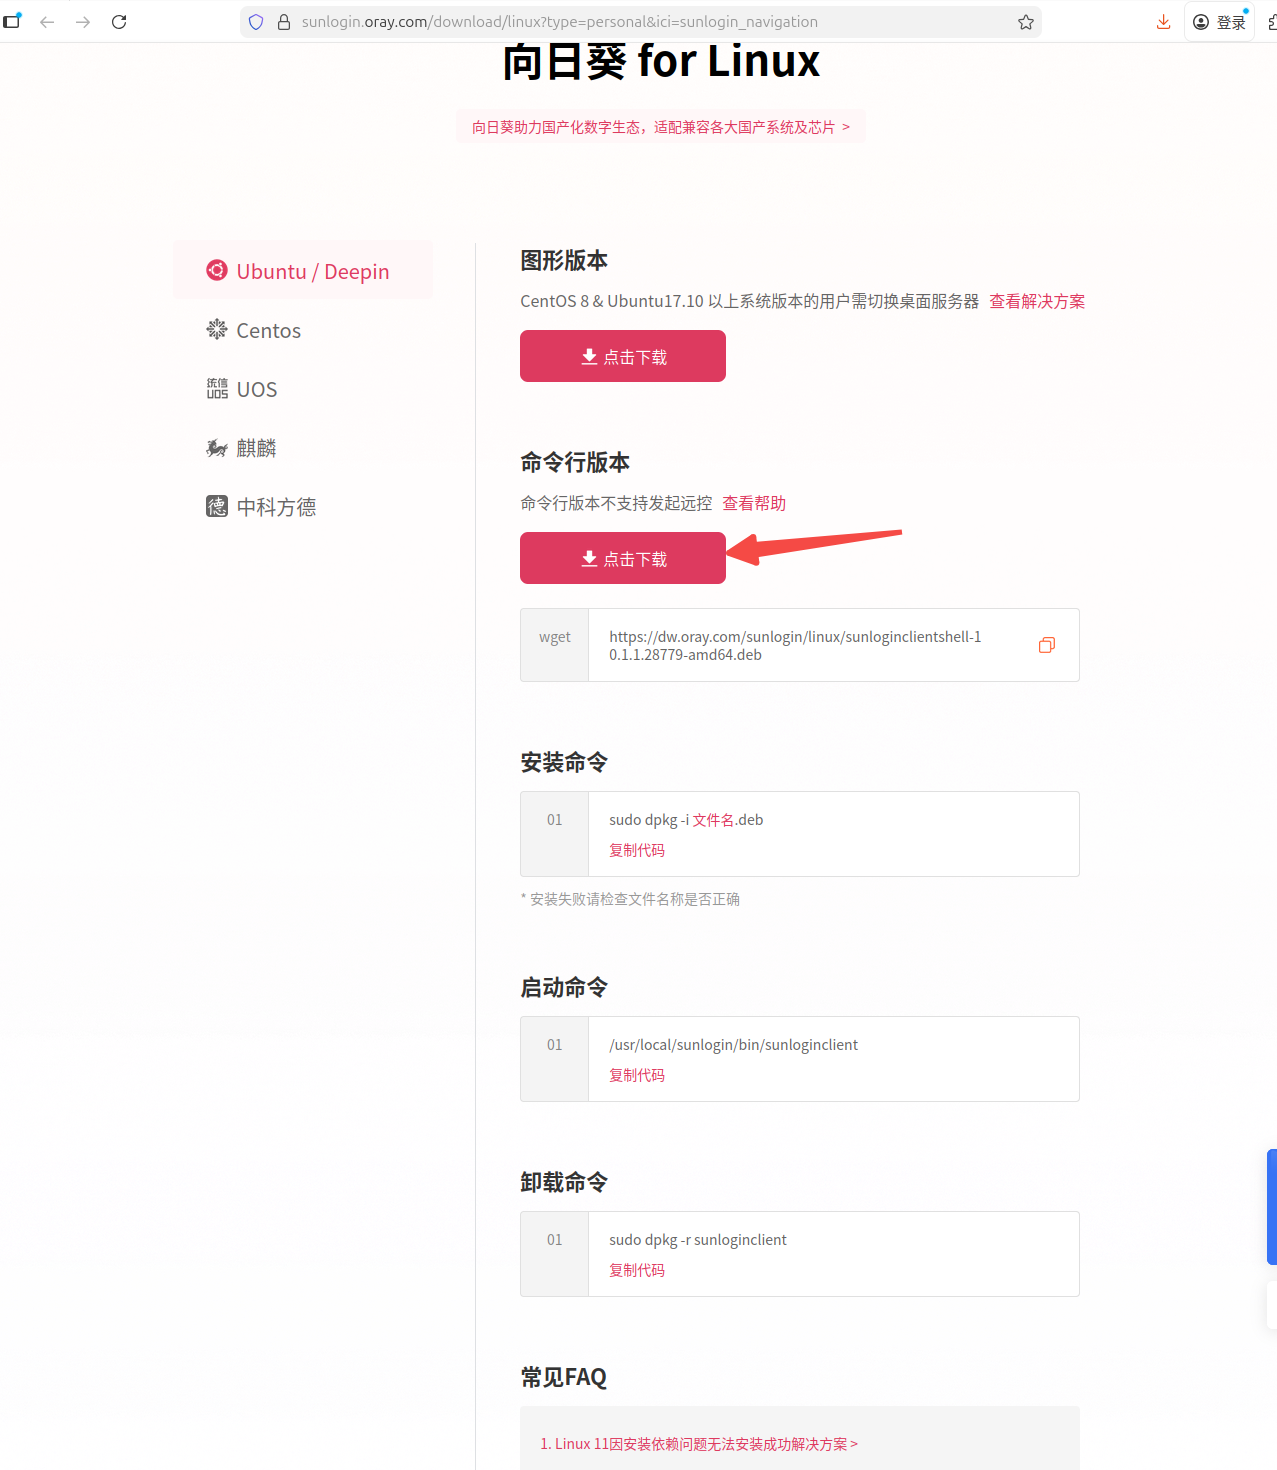This screenshot has height=1470, width=1277.
Task: Download the 命令行版本 with 点击下载
Action: [x=623, y=558]
